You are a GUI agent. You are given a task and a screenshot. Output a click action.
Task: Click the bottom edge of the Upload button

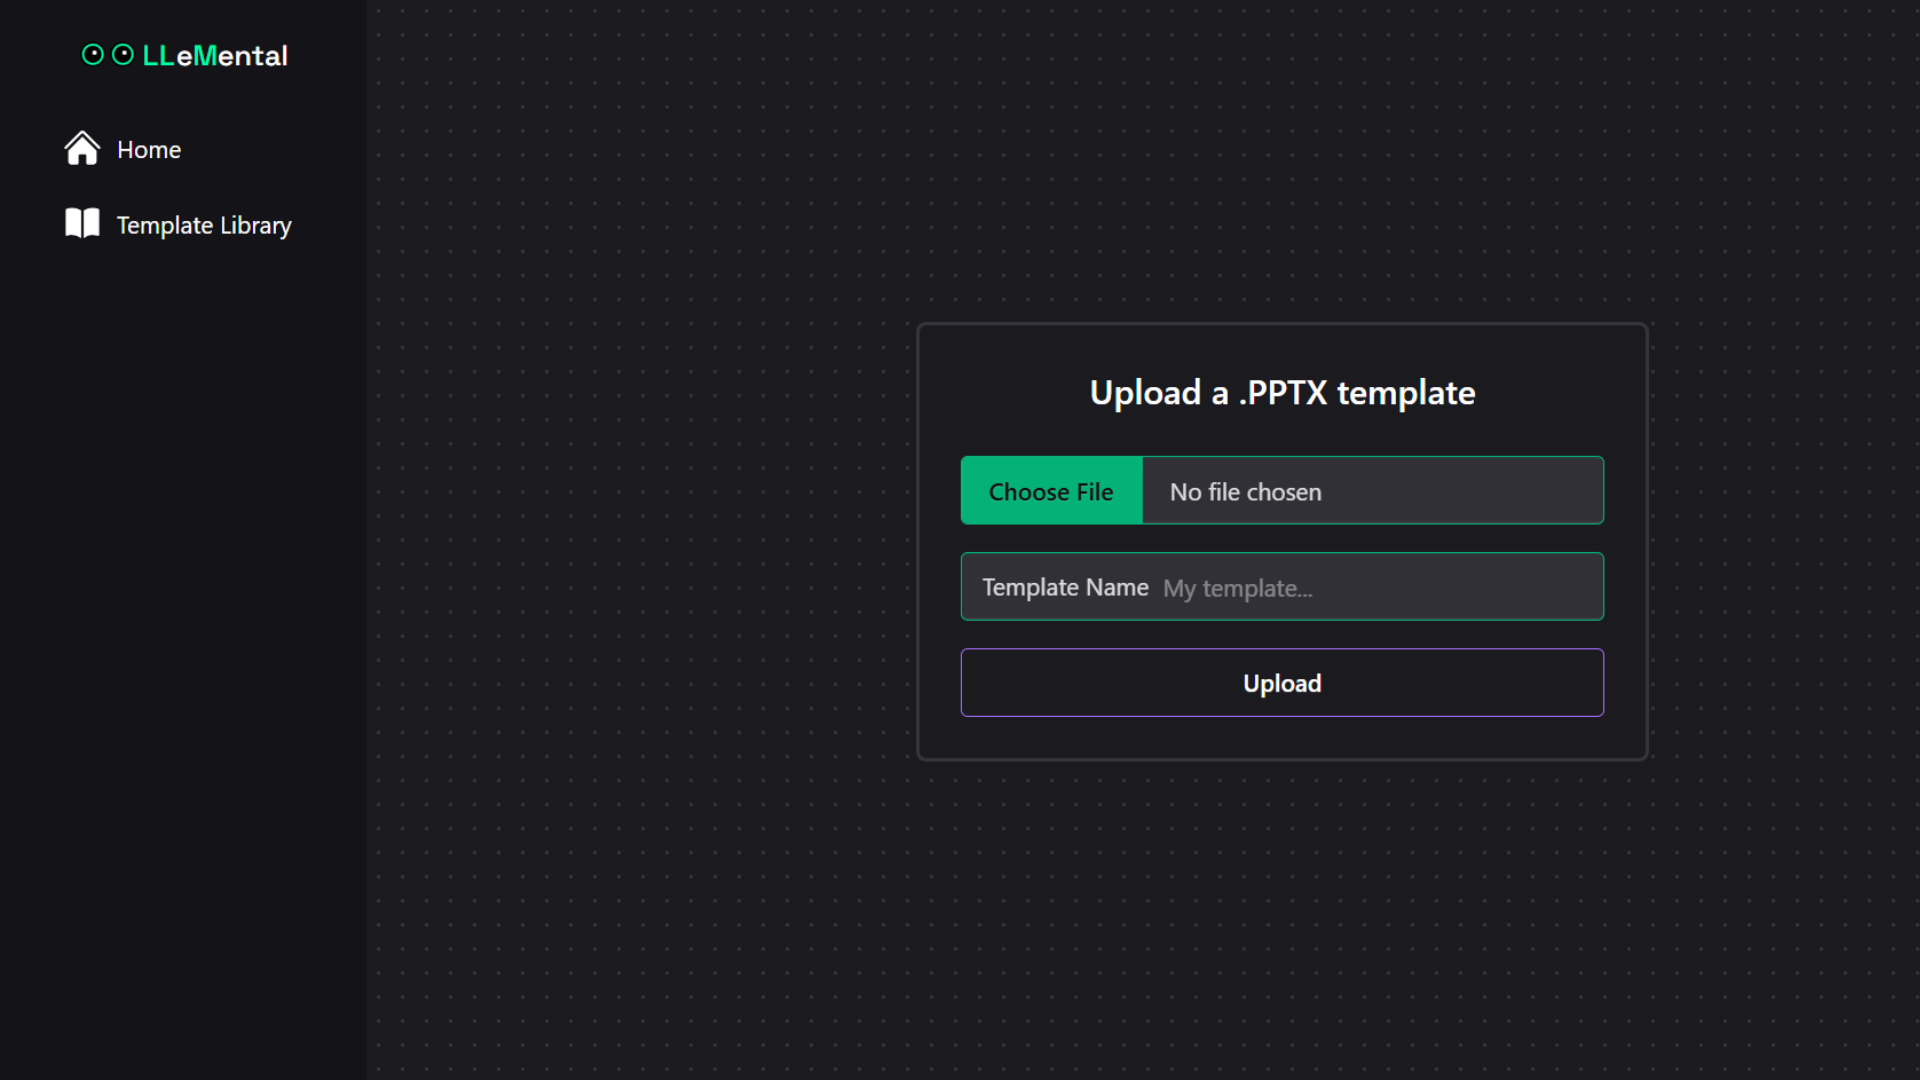(1281, 712)
